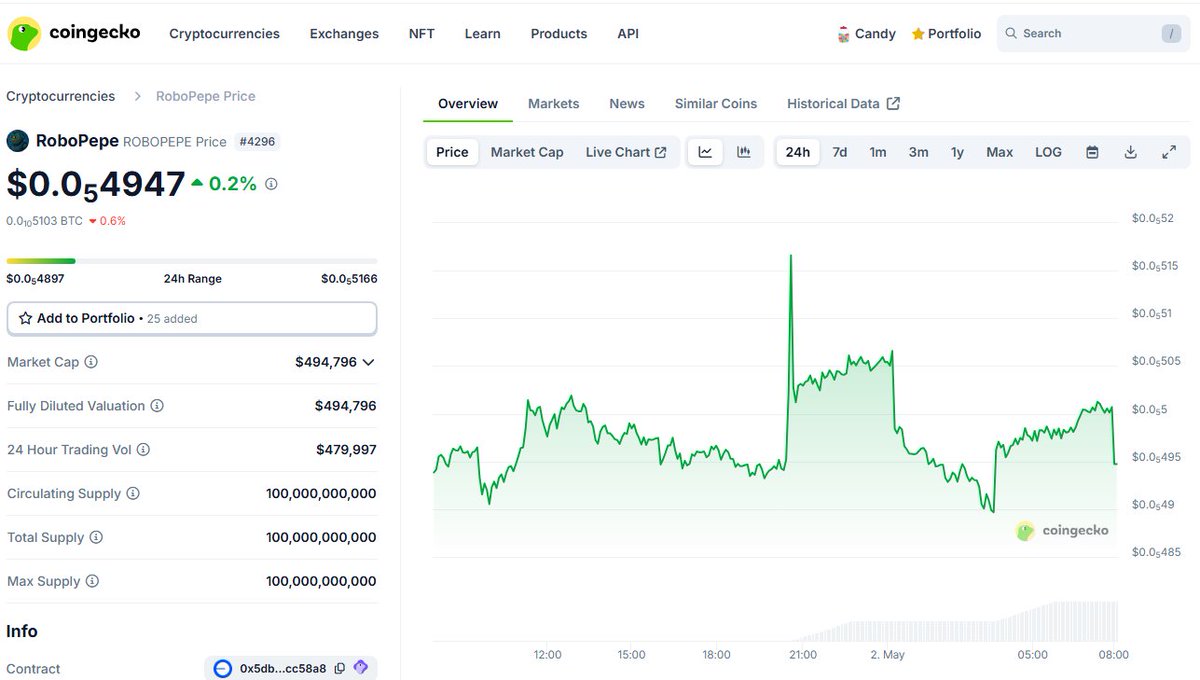Select the 24h time range
1200x680 pixels.
pyautogui.click(x=798, y=152)
